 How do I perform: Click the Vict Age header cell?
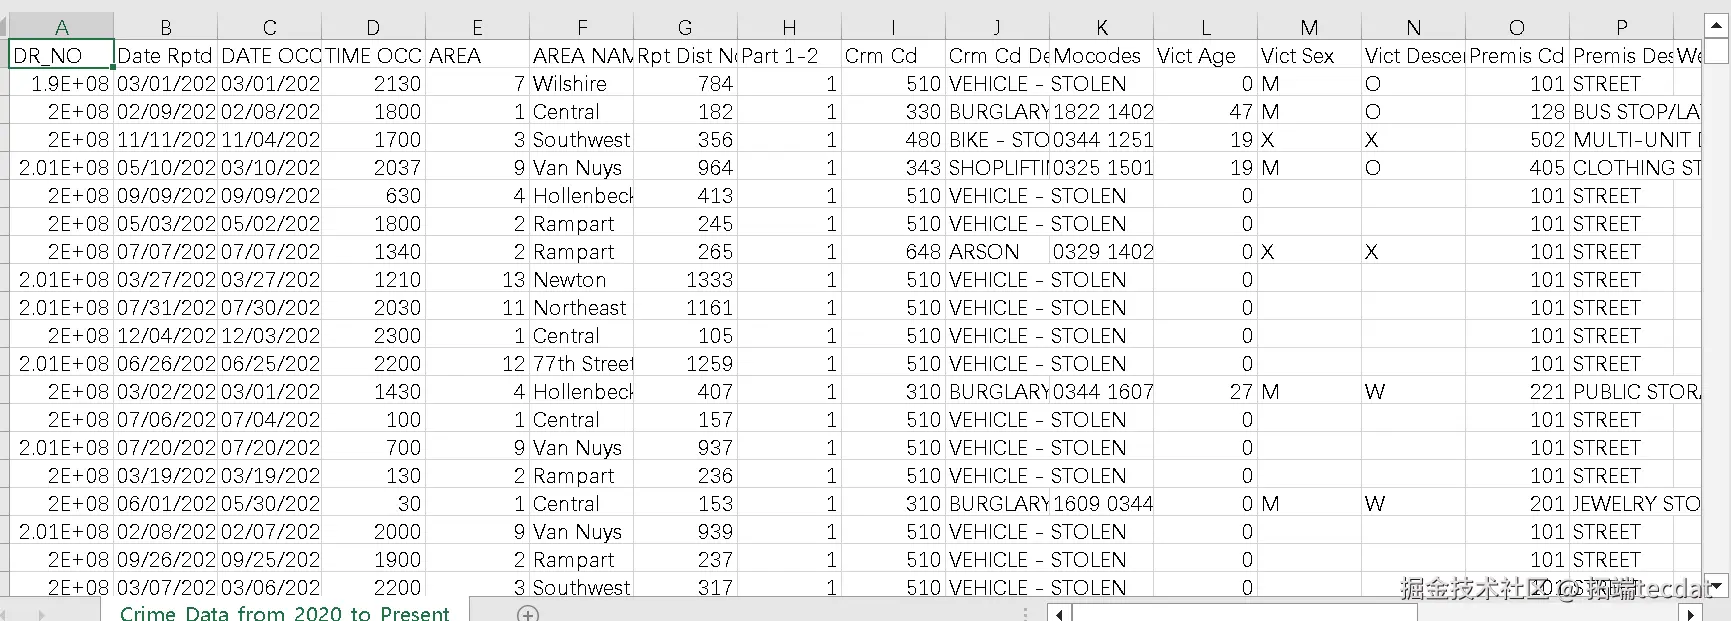coord(1205,55)
